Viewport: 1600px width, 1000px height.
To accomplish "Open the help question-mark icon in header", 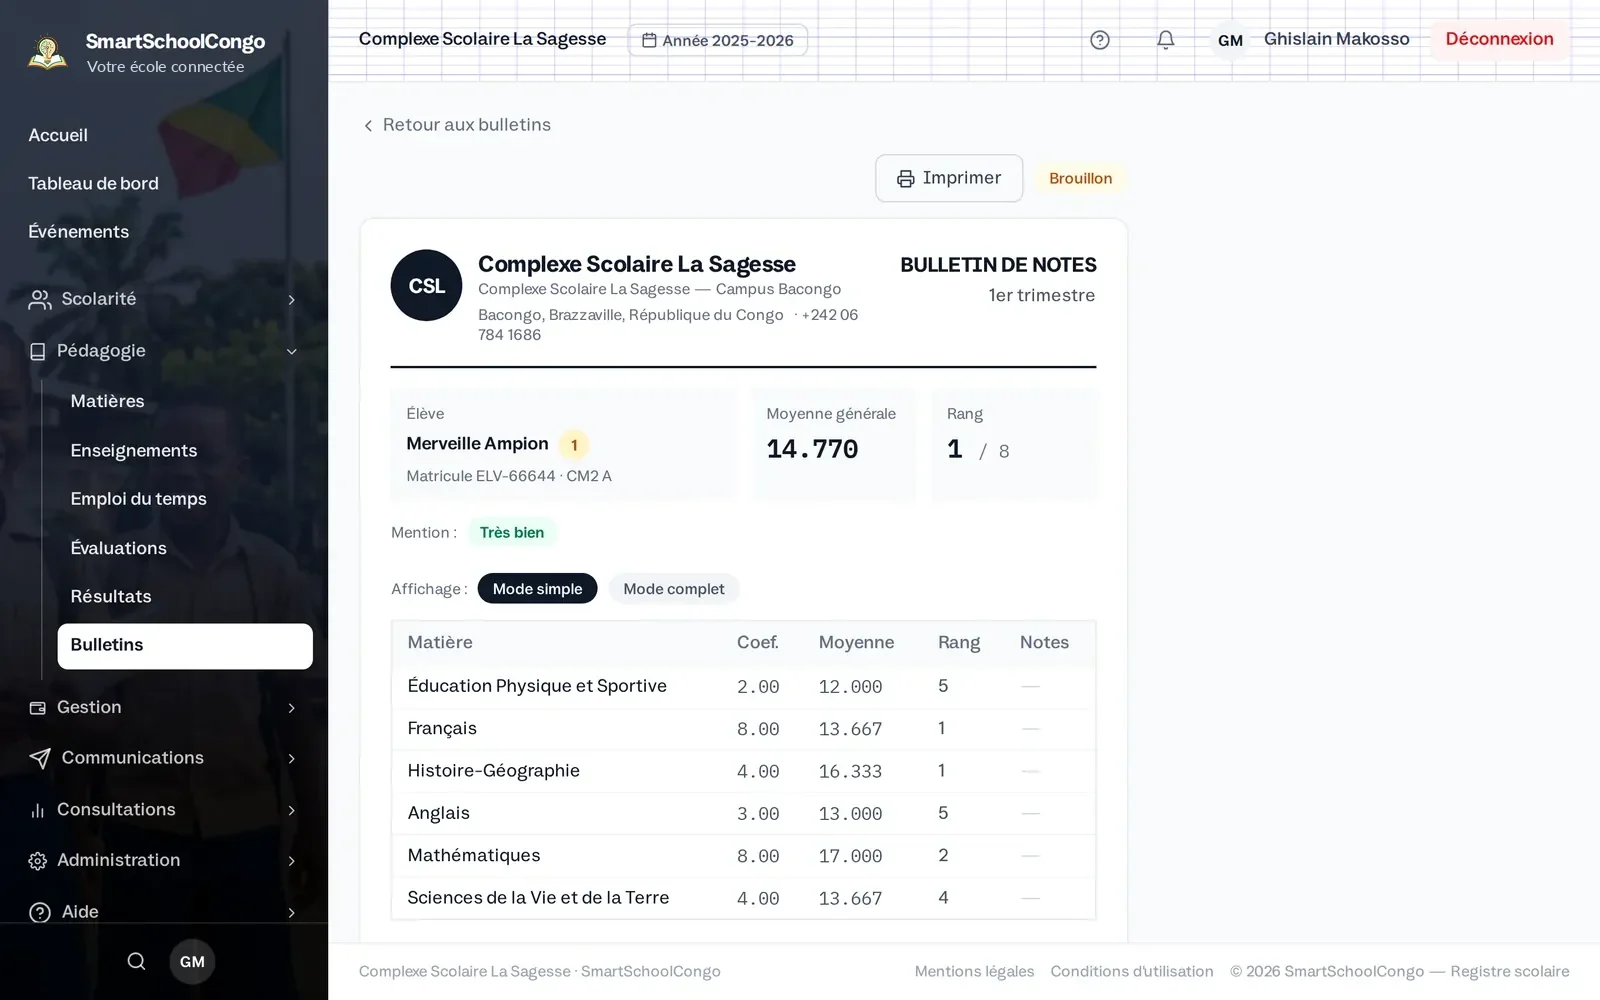I will [x=1100, y=40].
